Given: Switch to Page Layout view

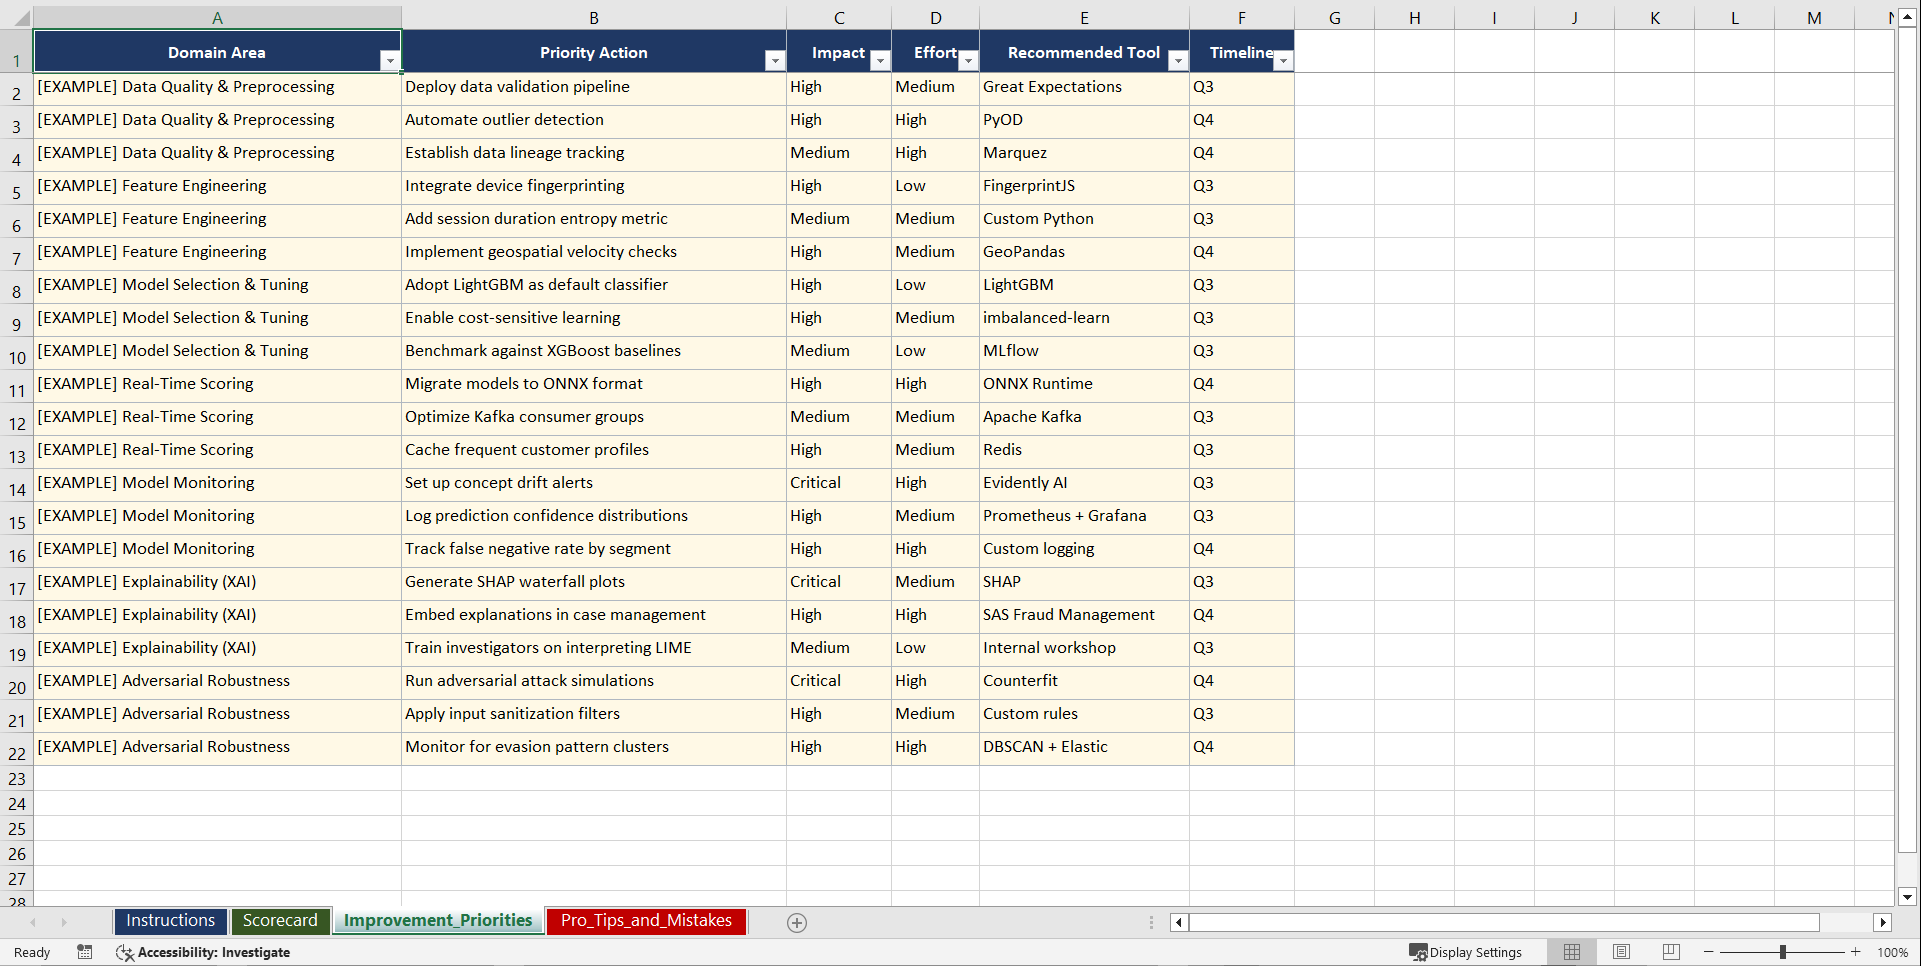Looking at the screenshot, I should (1621, 952).
